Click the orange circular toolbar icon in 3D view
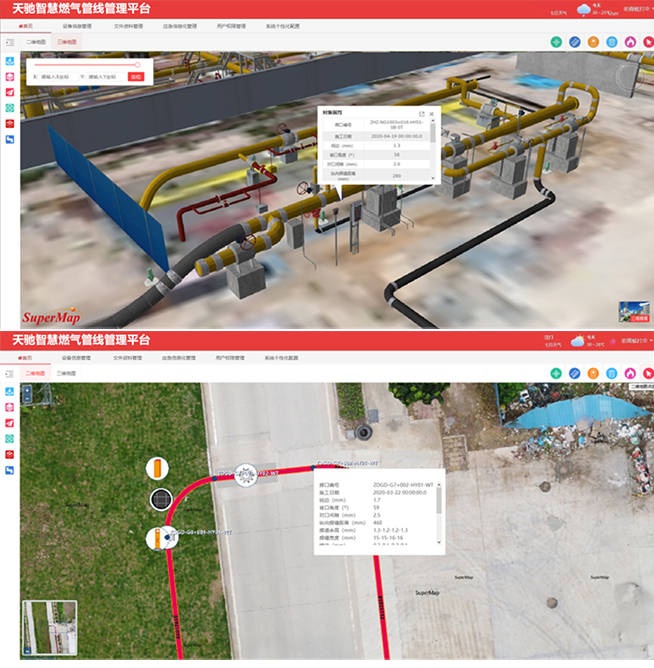654x668 pixels. click(593, 42)
